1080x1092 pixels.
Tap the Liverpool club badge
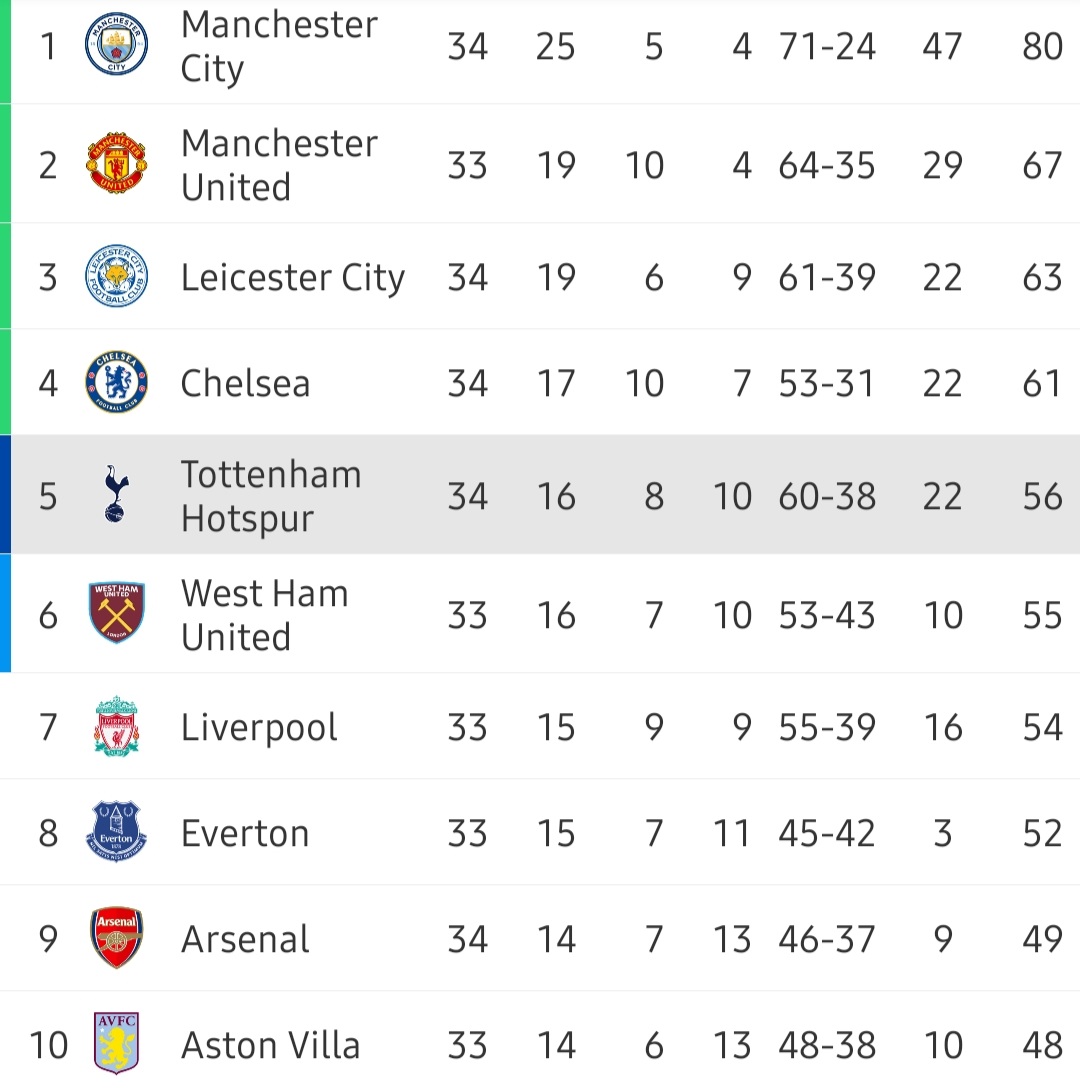click(x=116, y=727)
